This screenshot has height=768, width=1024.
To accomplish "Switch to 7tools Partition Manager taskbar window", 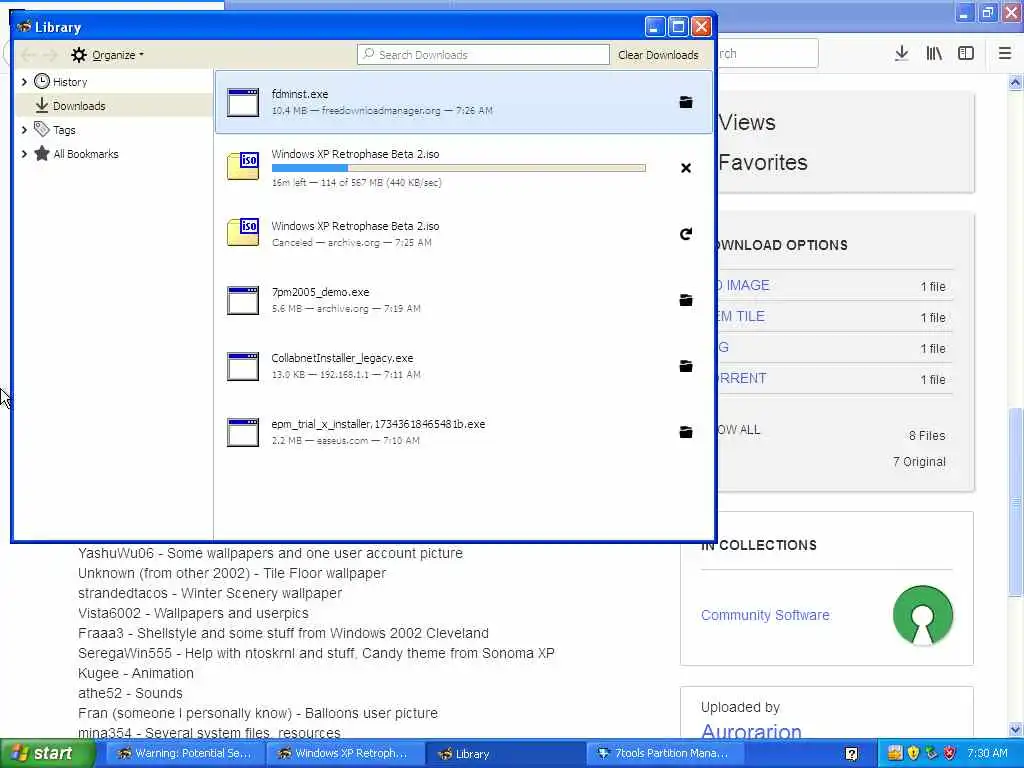I will [664, 754].
